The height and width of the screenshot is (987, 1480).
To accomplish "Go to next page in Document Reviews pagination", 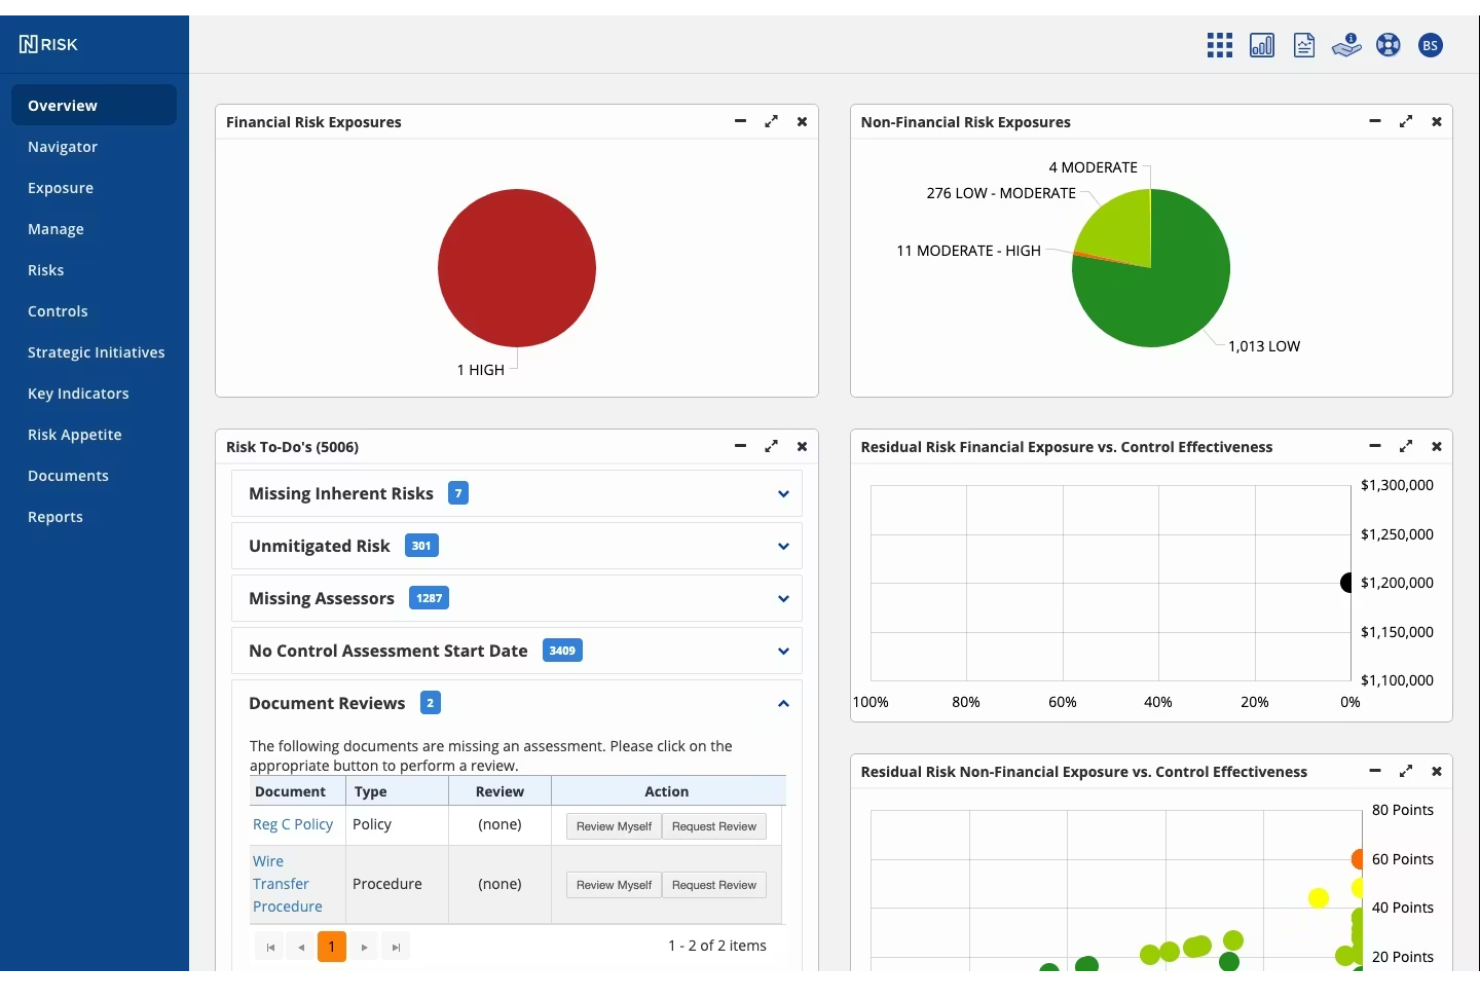I will [364, 946].
